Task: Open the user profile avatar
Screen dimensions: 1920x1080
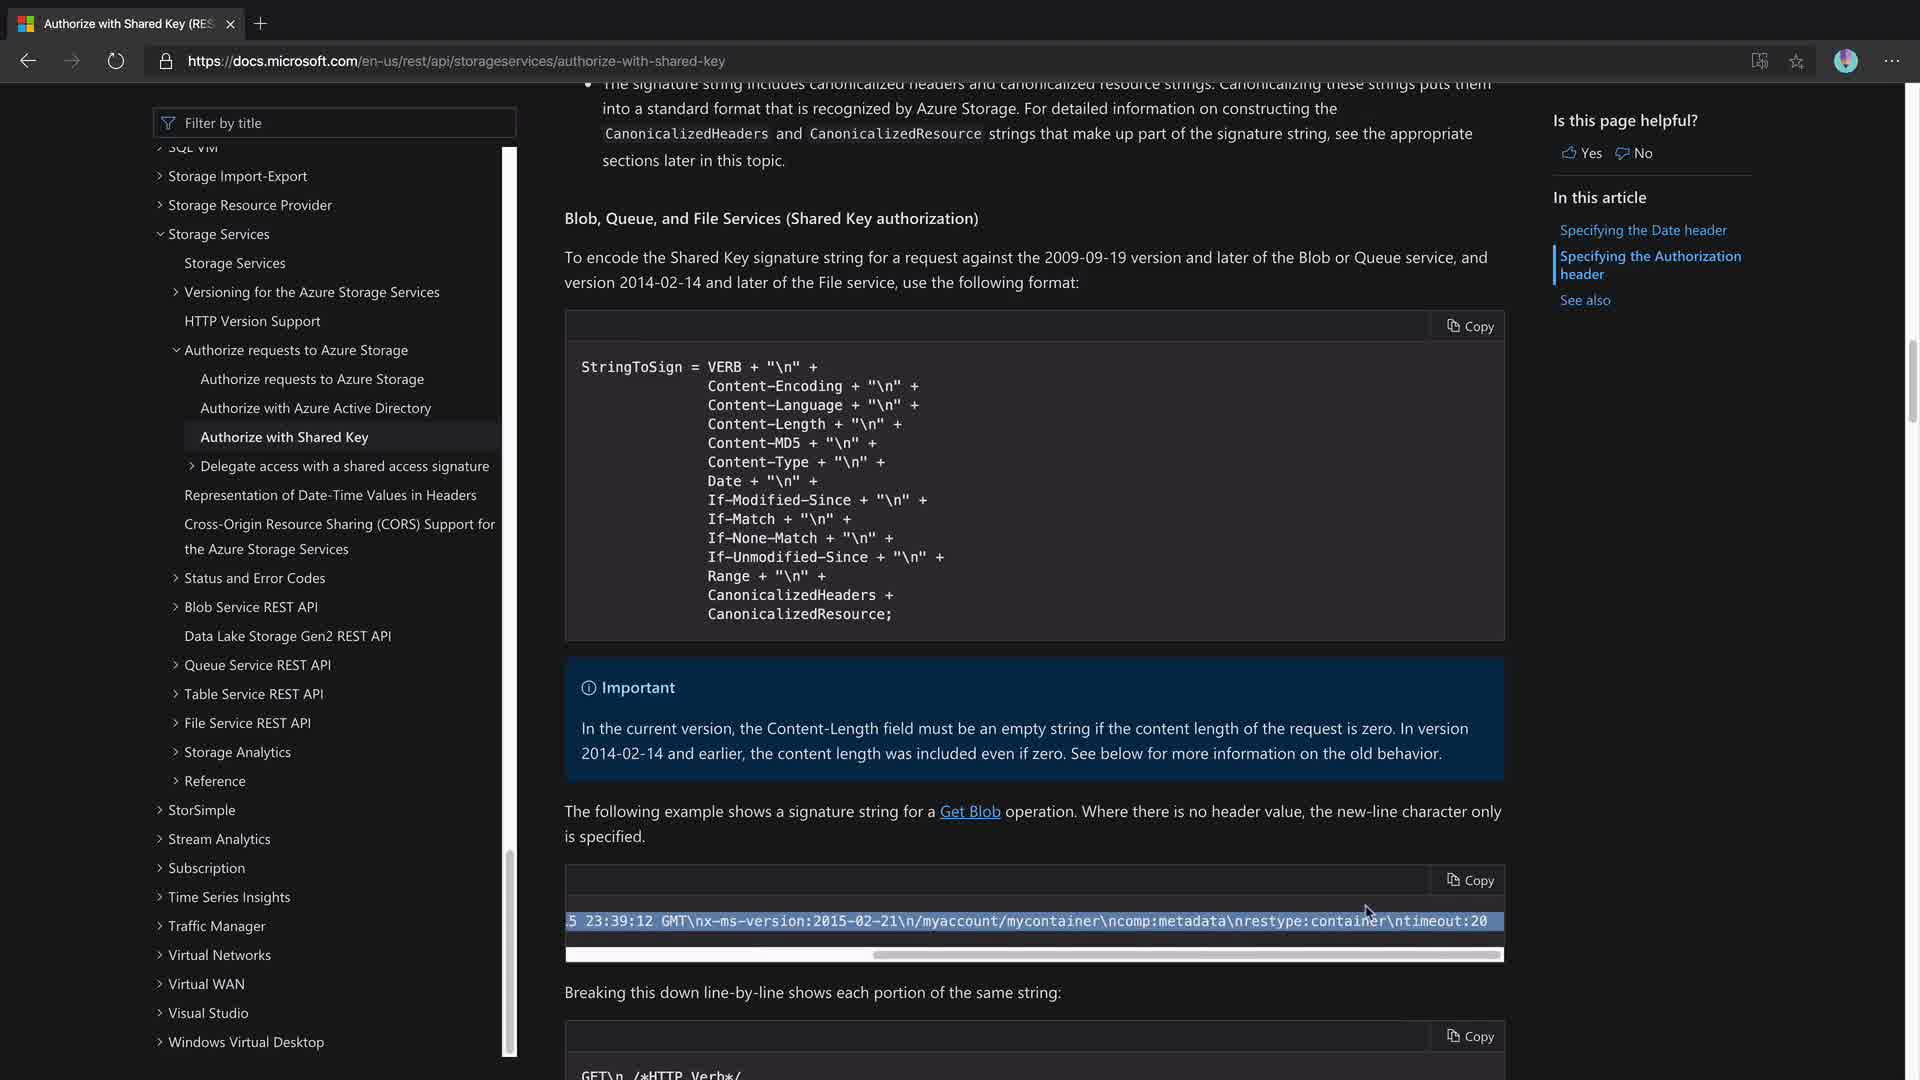Action: coord(1845,61)
